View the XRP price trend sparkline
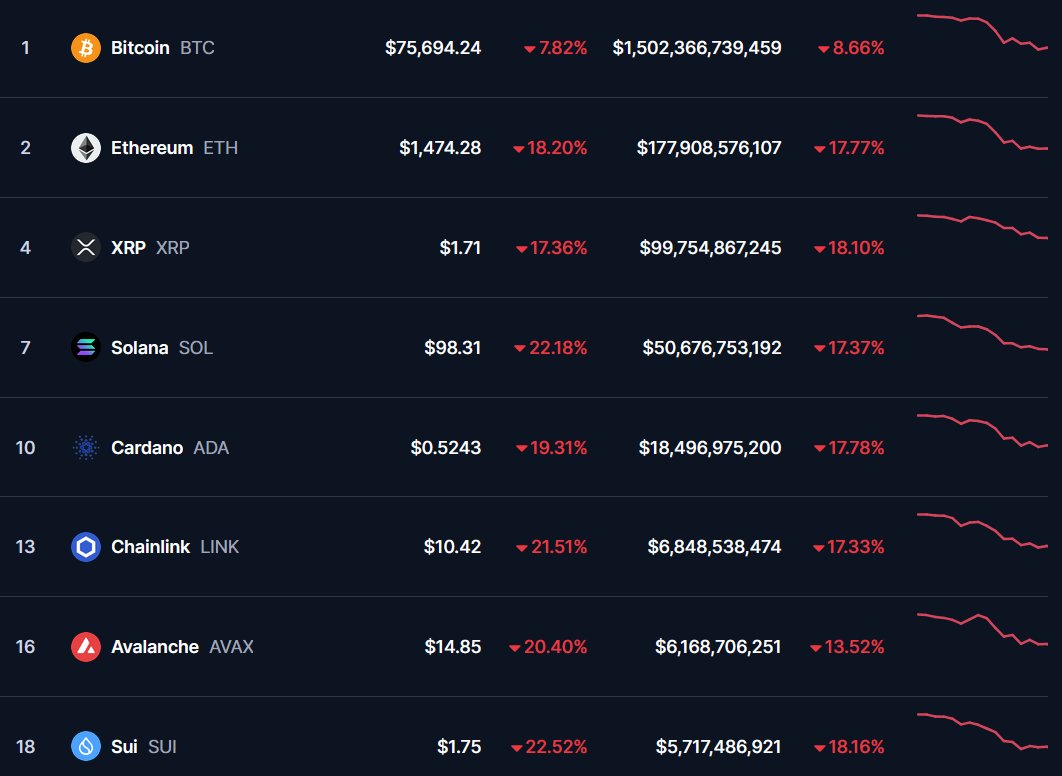This screenshot has width=1062, height=776. click(x=982, y=227)
